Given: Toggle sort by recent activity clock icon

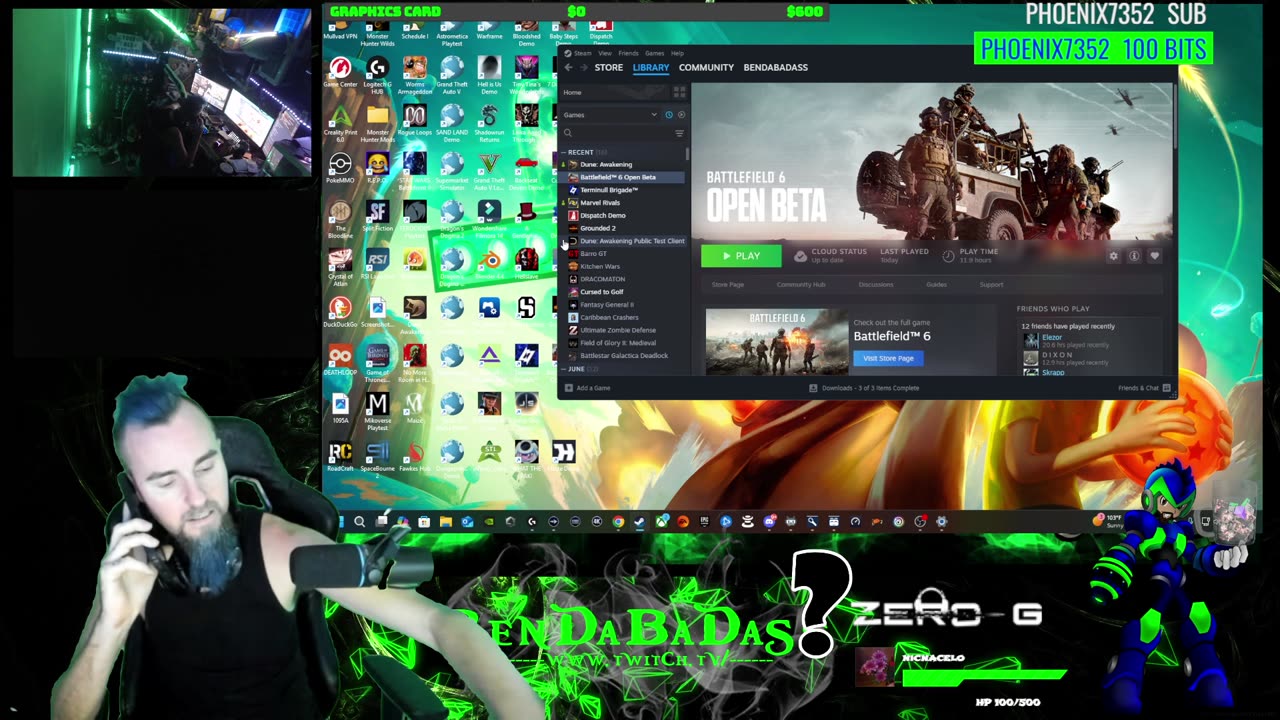Looking at the screenshot, I should (x=669, y=115).
